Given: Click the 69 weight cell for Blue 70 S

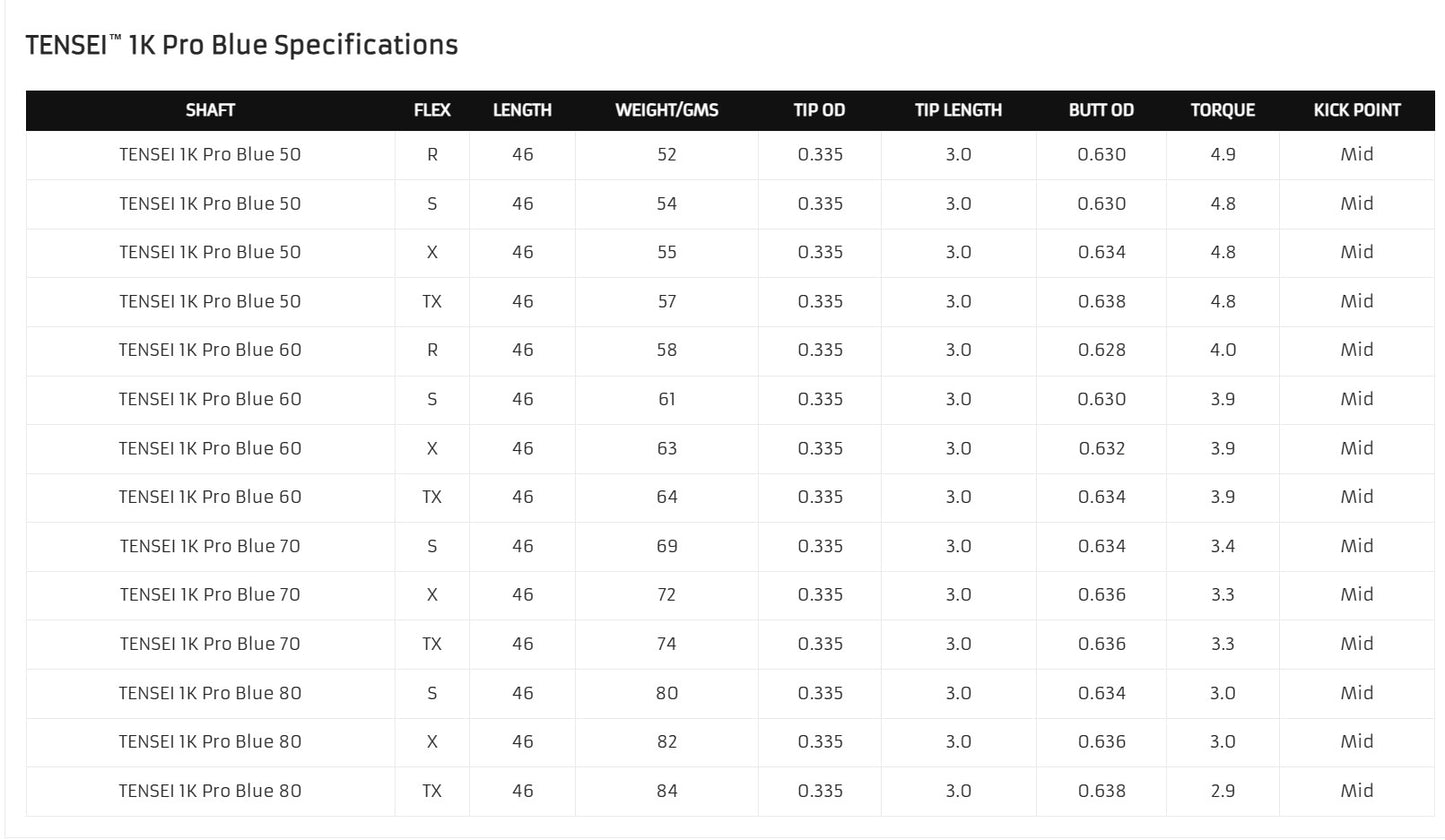Looking at the screenshot, I should (667, 546).
